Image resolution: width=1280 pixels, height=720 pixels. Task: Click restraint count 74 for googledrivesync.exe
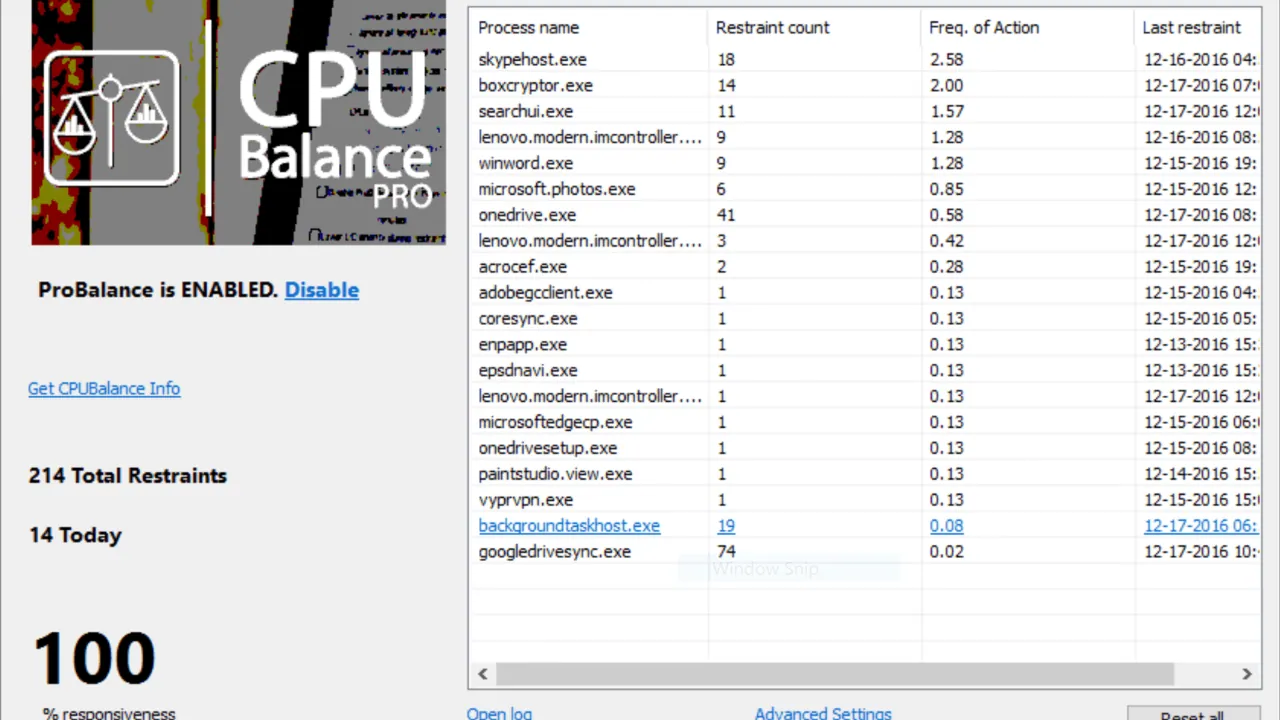tap(726, 553)
